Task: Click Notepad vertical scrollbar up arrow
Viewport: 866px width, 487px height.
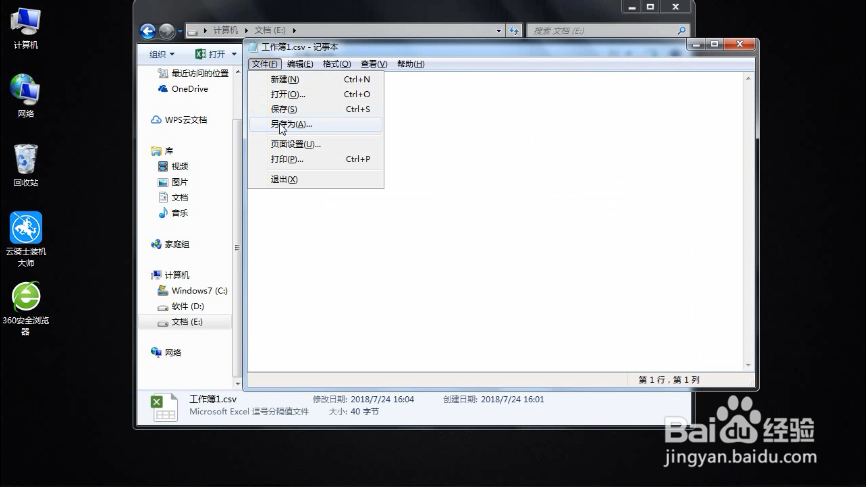Action: (748, 78)
